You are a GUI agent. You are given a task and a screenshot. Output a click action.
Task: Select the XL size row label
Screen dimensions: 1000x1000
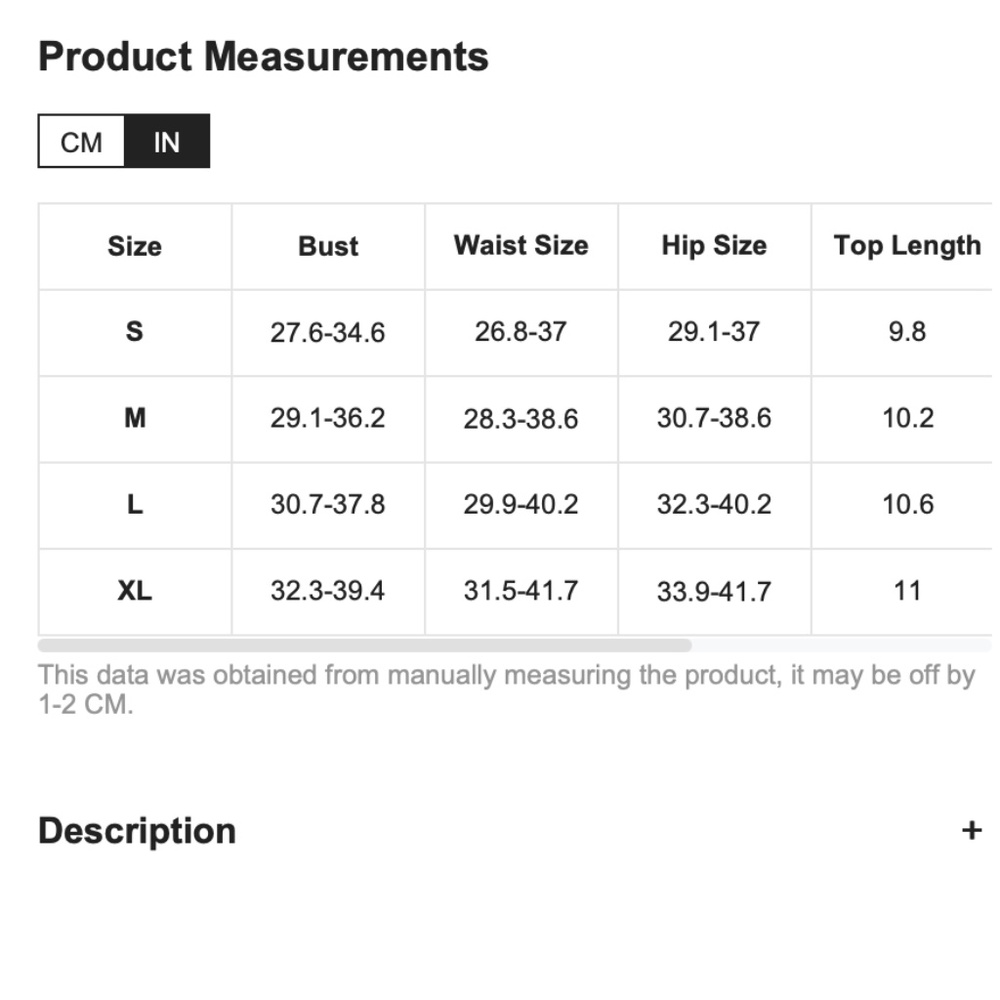click(135, 591)
